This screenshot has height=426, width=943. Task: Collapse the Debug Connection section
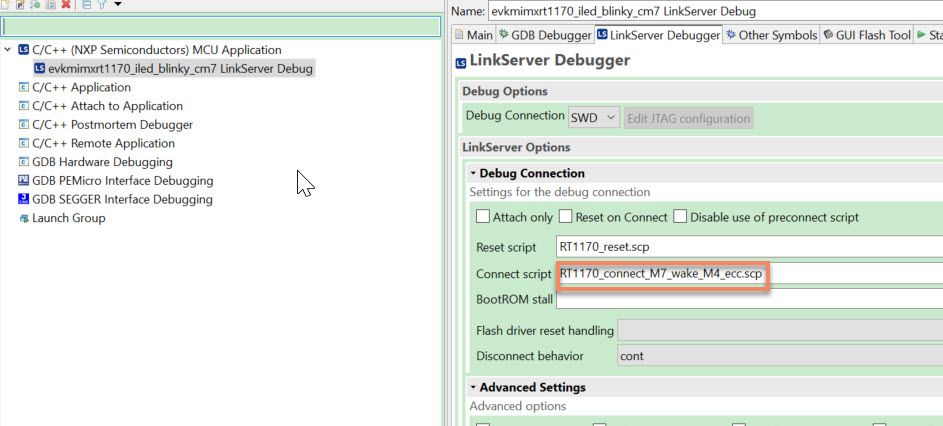point(473,173)
